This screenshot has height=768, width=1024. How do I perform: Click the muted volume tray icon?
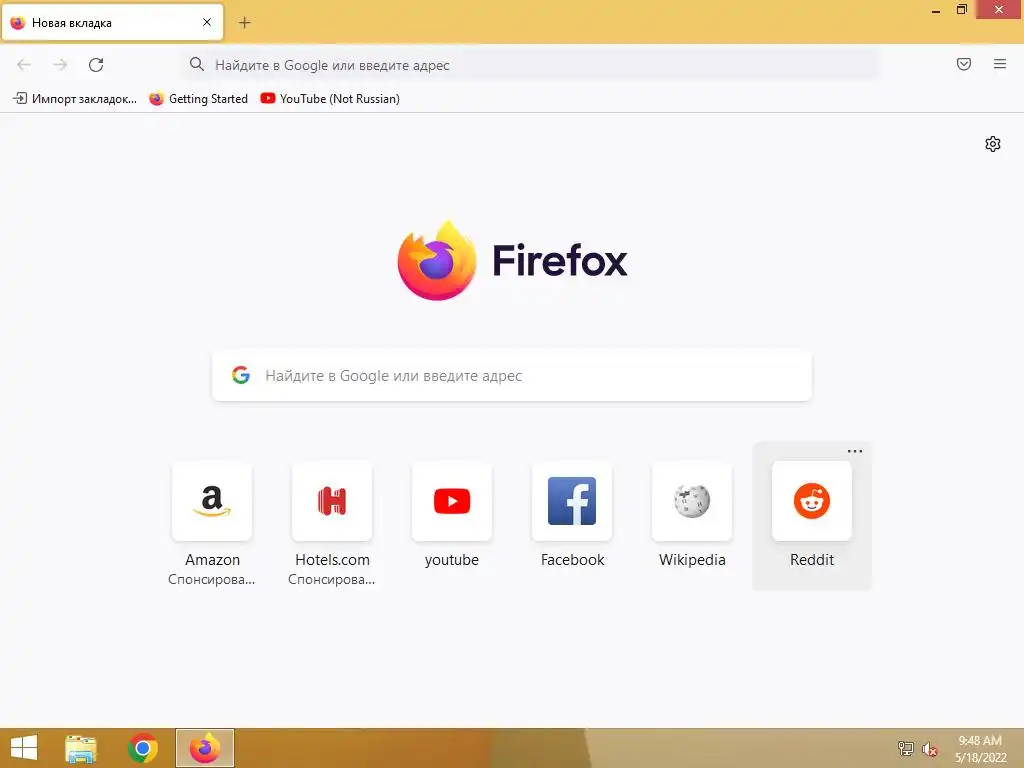pos(929,749)
